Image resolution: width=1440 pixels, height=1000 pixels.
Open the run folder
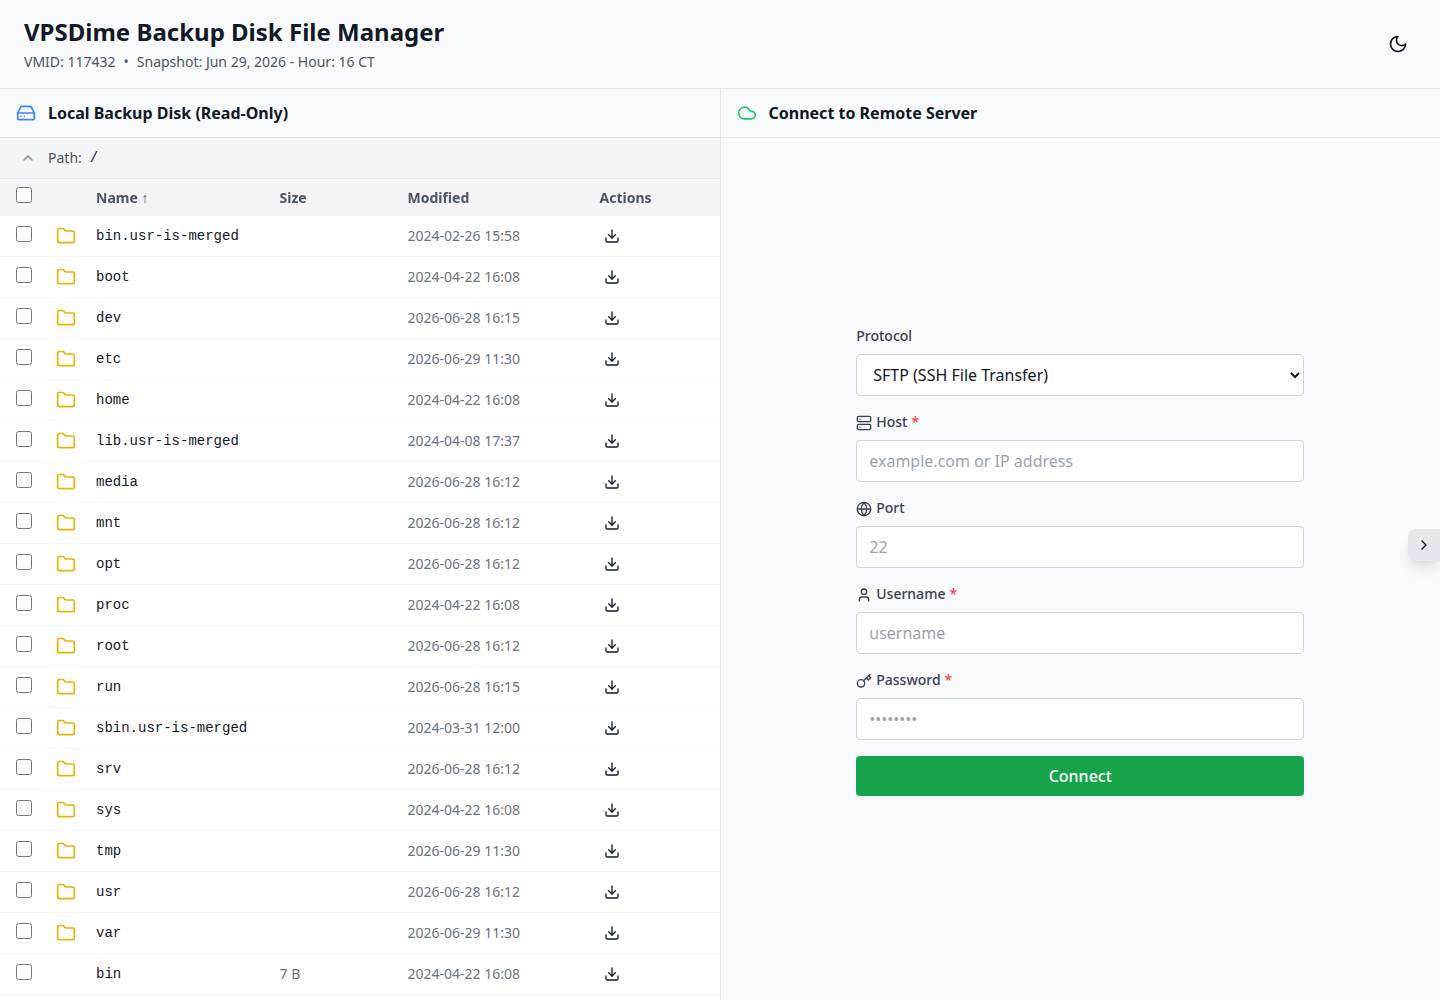[x=108, y=687]
